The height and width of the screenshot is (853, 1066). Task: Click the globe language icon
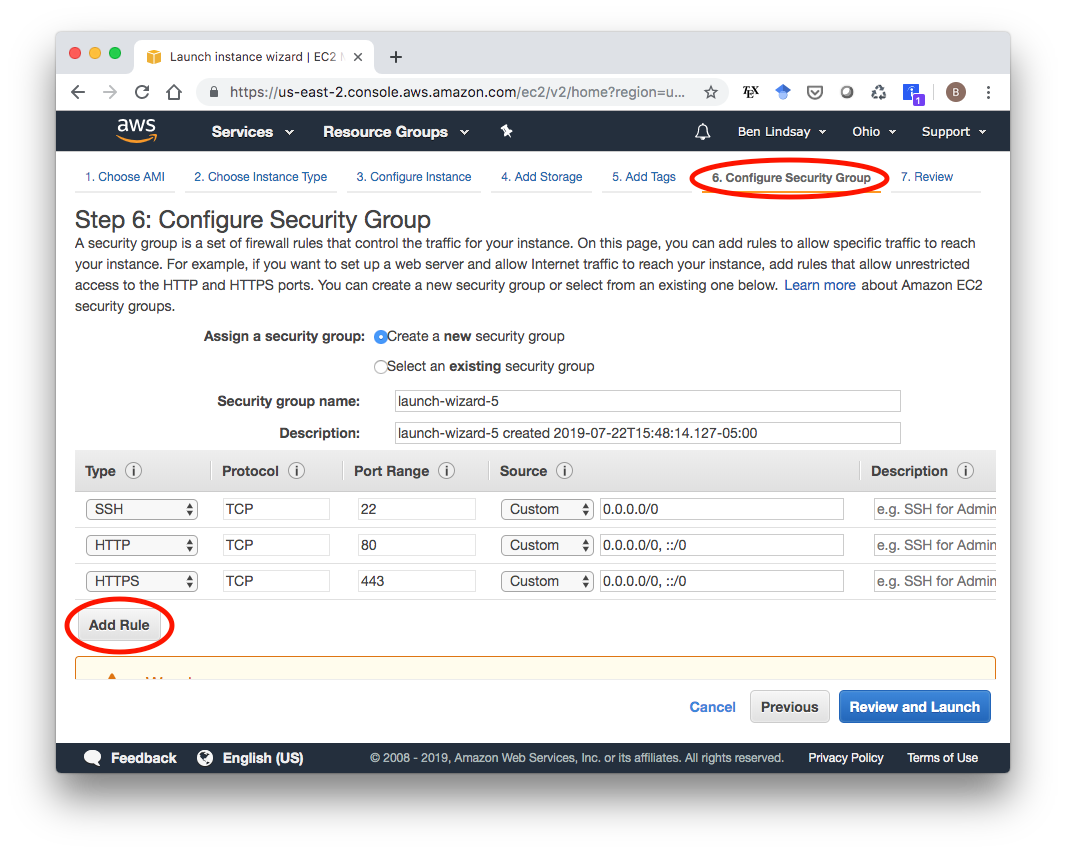[205, 758]
